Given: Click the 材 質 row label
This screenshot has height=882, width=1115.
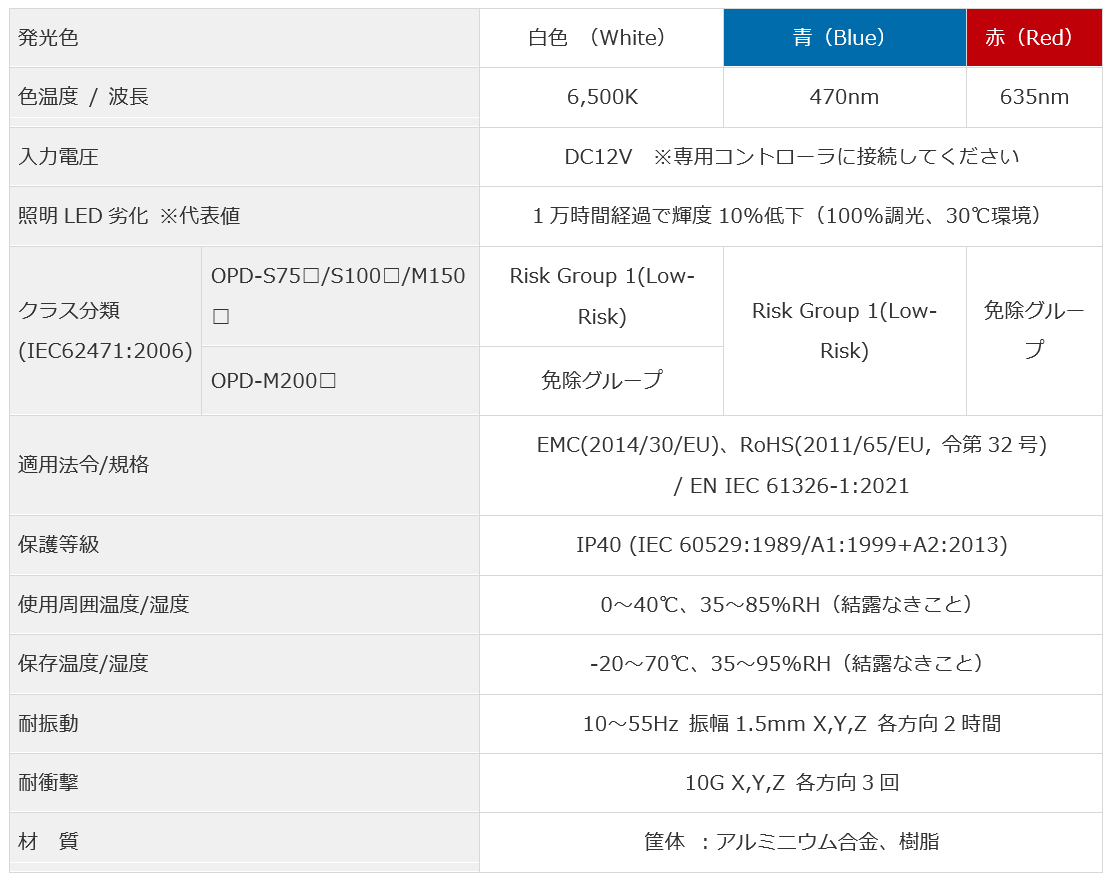Looking at the screenshot, I should [244, 842].
